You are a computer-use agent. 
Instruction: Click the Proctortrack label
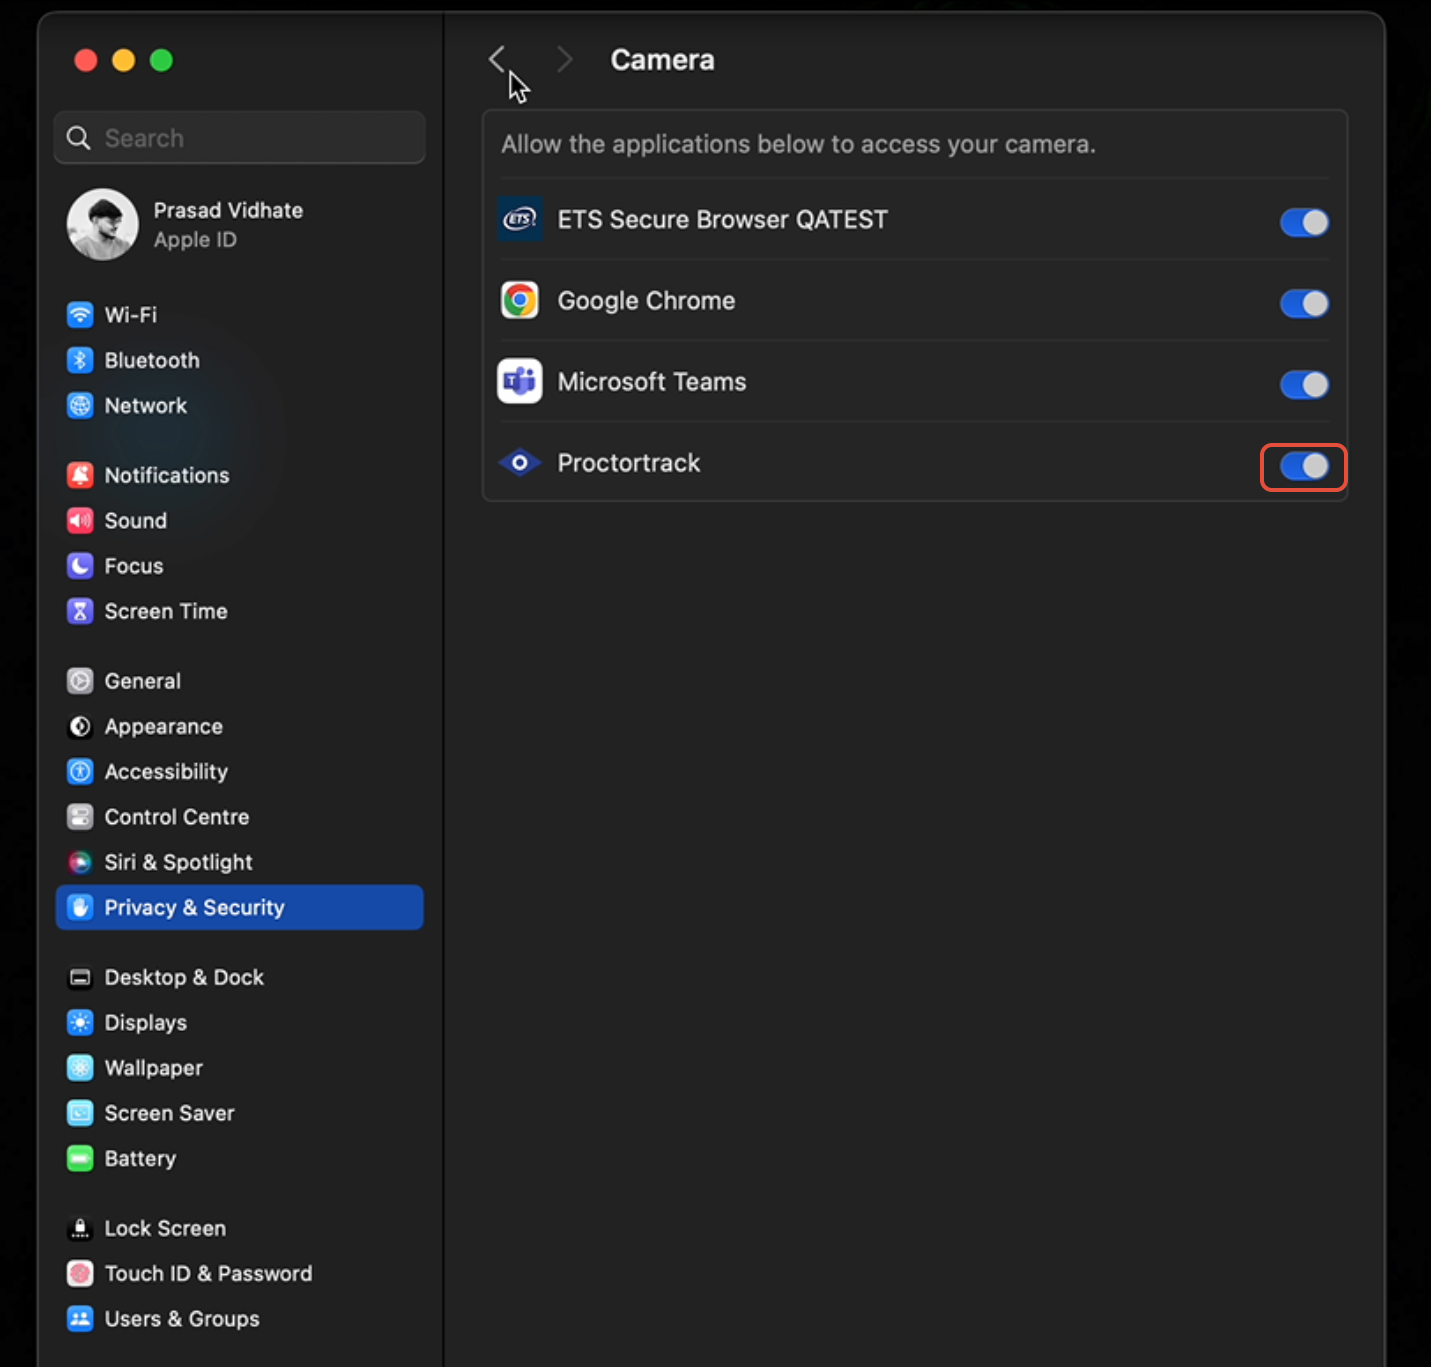coord(629,462)
